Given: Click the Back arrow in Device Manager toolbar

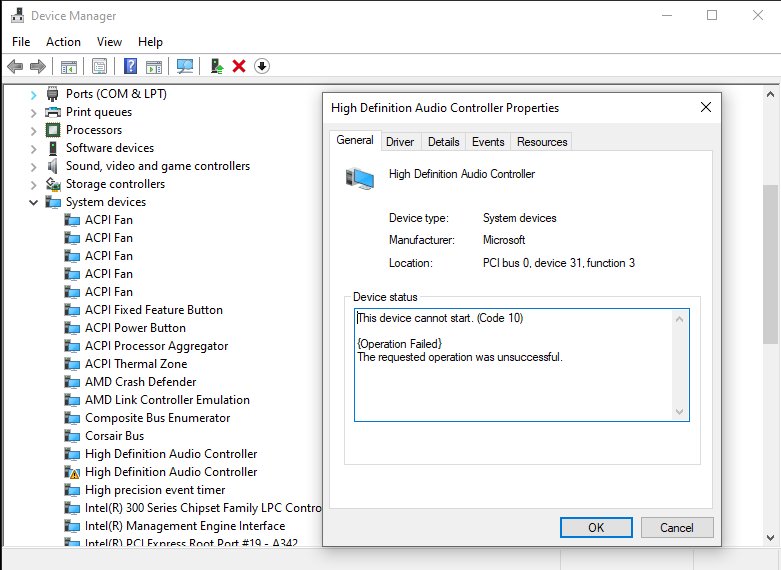Looking at the screenshot, I should click(15, 66).
